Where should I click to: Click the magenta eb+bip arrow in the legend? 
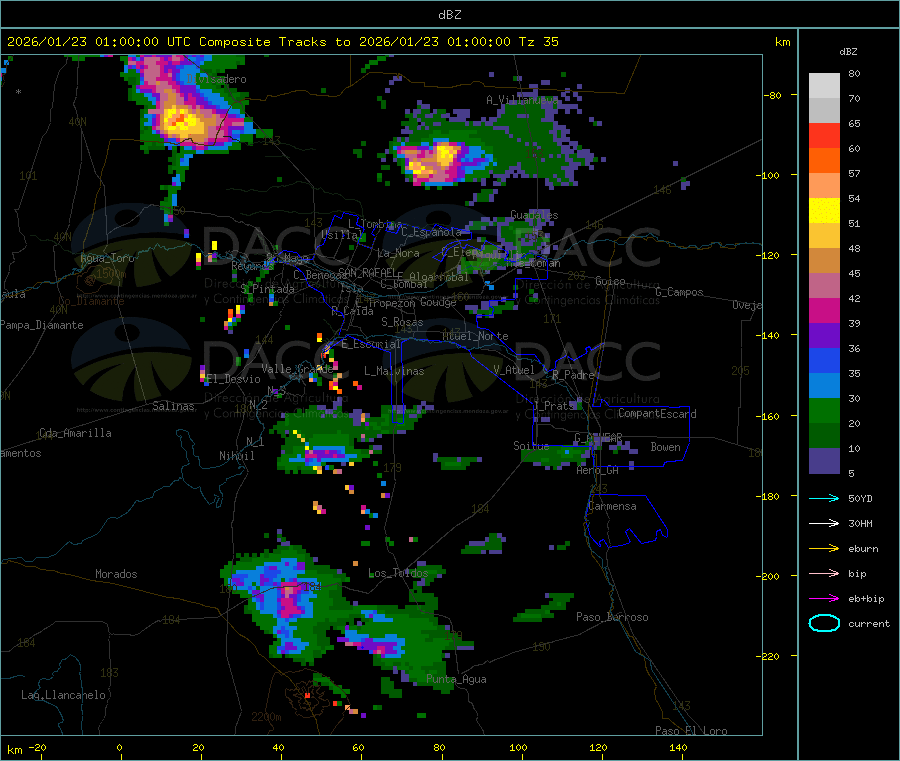(x=824, y=599)
